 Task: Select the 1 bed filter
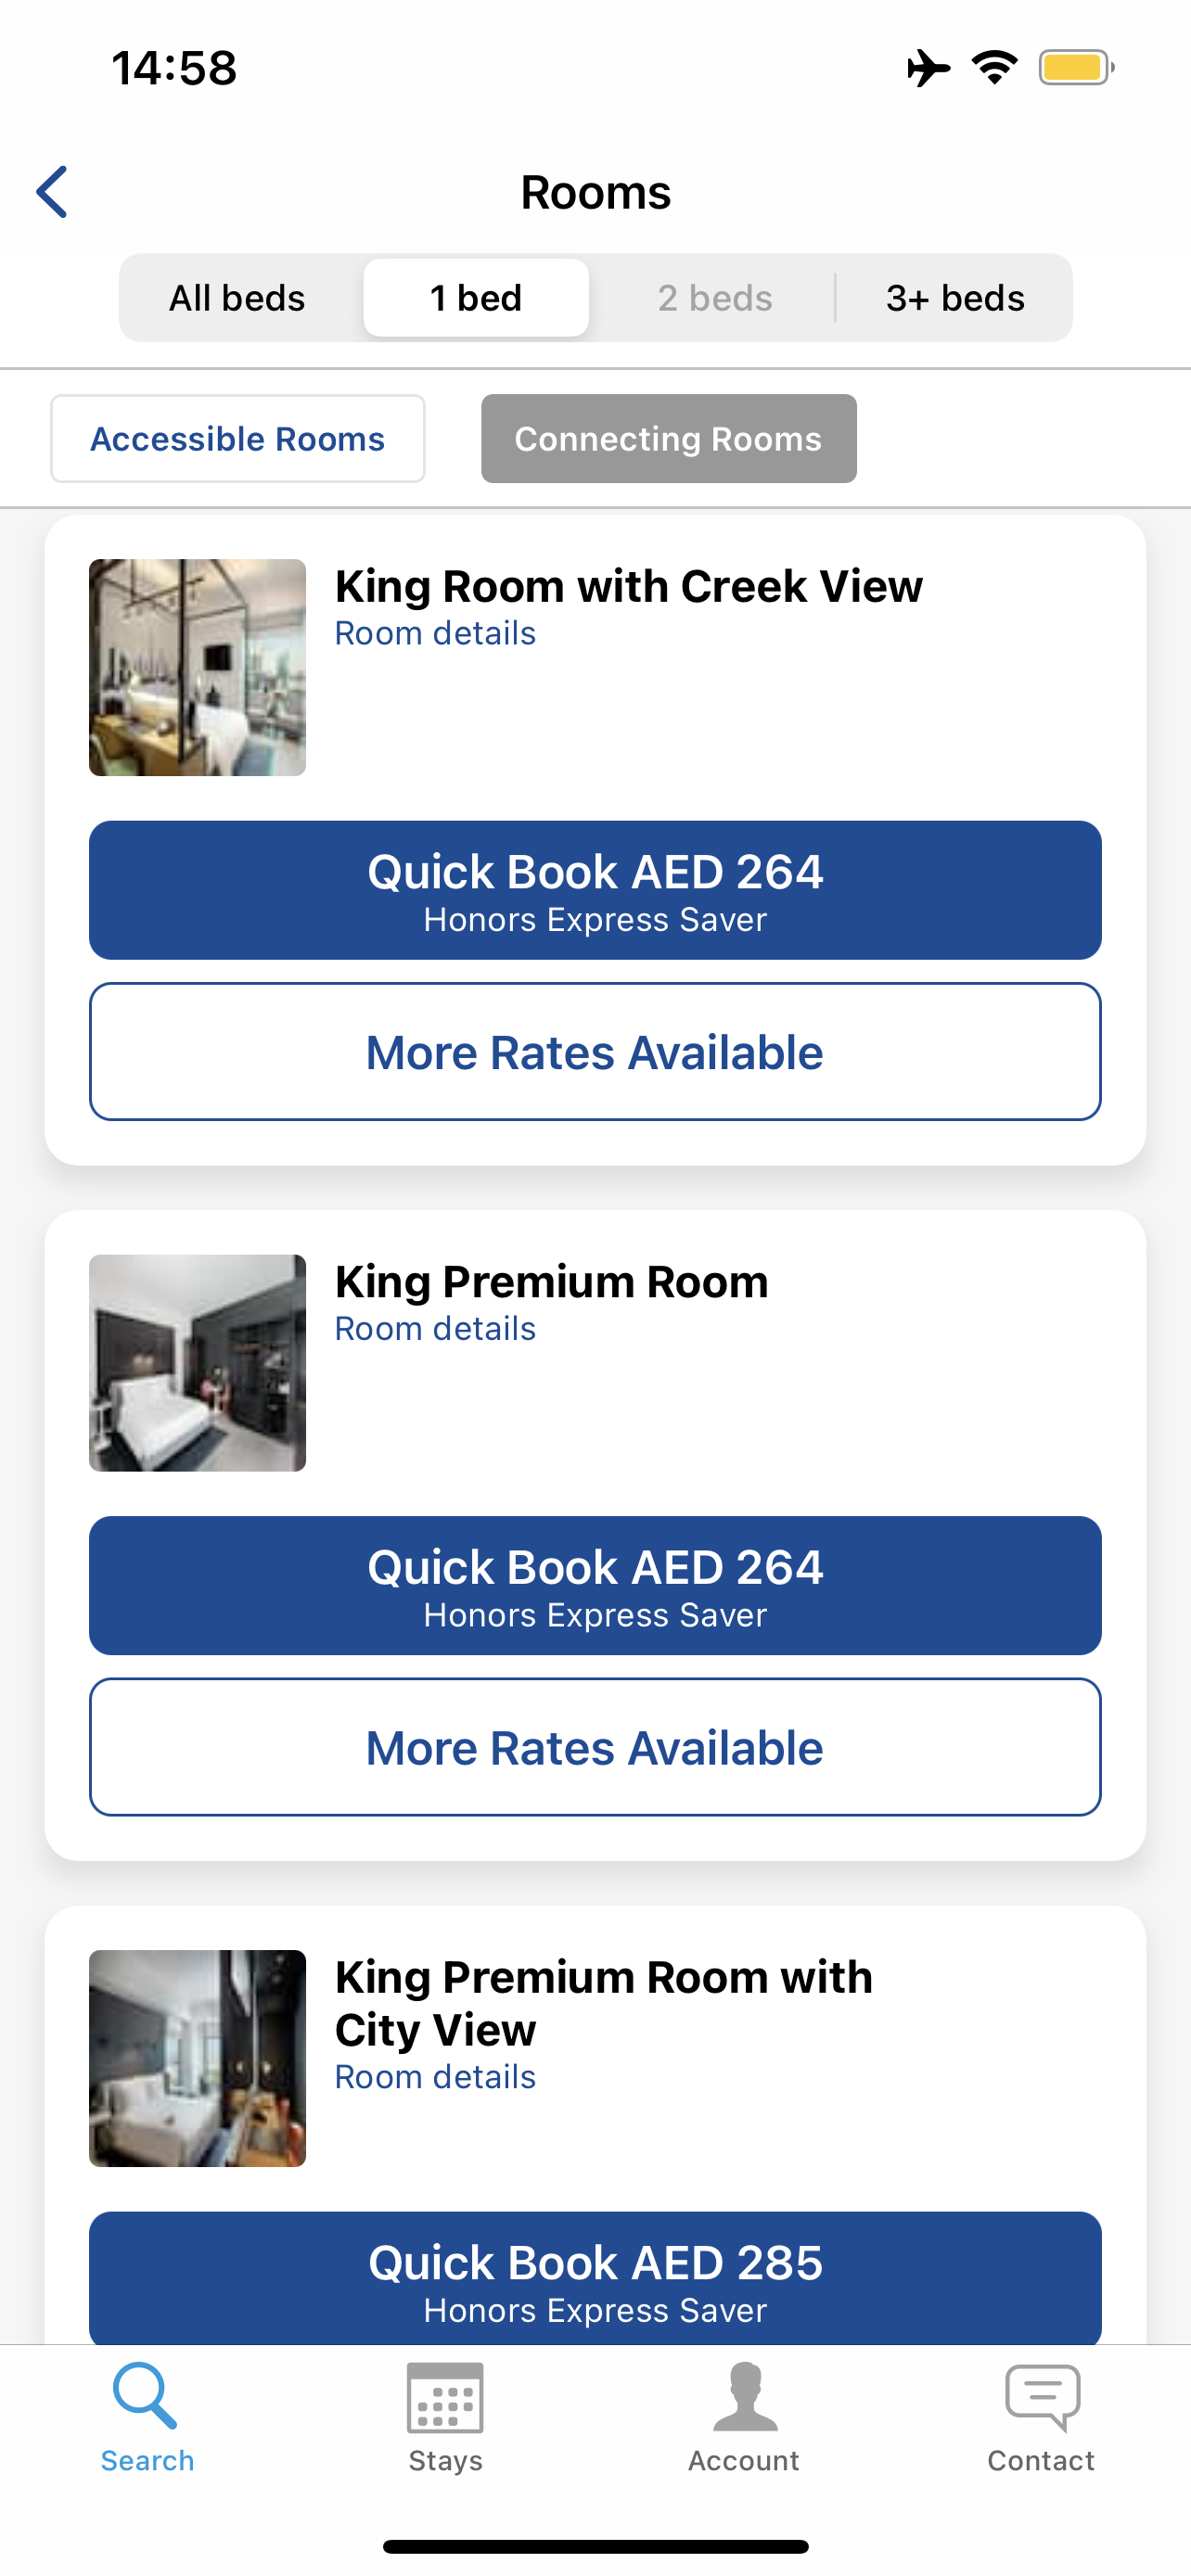point(476,298)
